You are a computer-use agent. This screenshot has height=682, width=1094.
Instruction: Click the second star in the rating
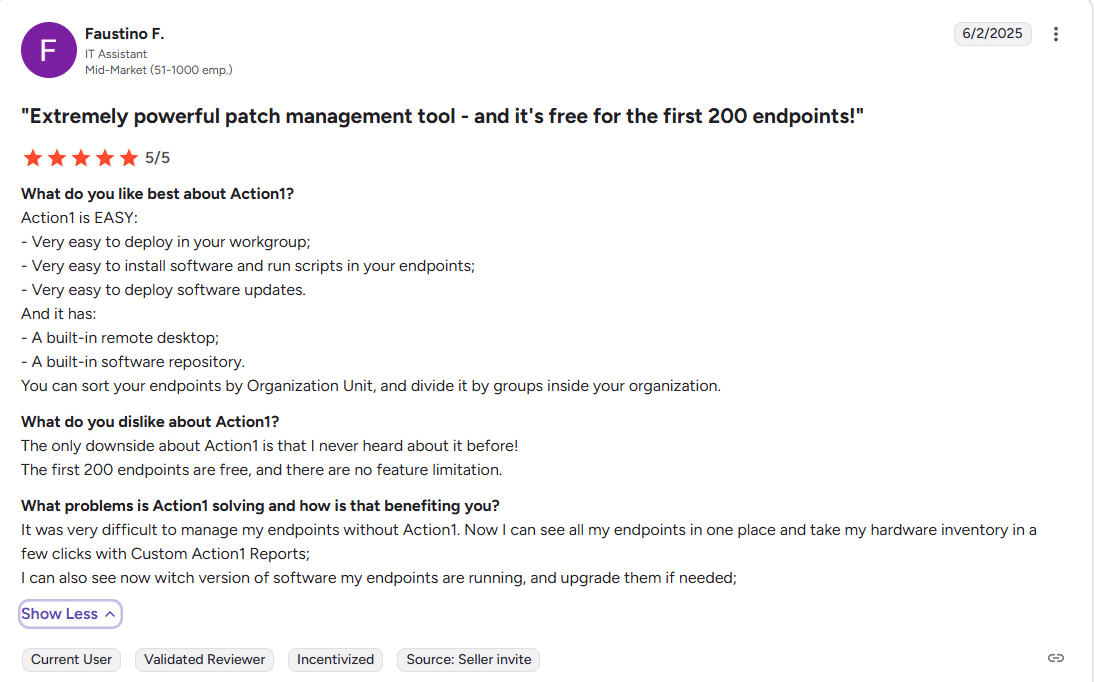(57, 158)
